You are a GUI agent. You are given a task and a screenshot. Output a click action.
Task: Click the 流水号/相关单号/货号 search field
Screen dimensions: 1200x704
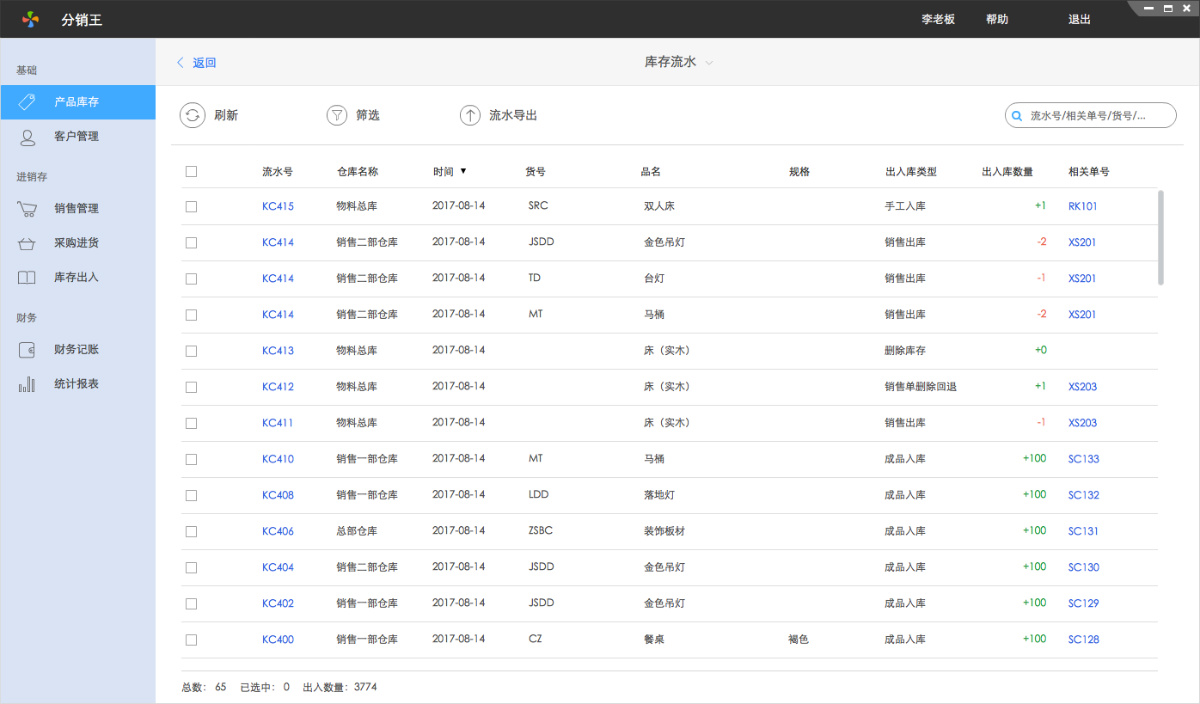point(1090,116)
